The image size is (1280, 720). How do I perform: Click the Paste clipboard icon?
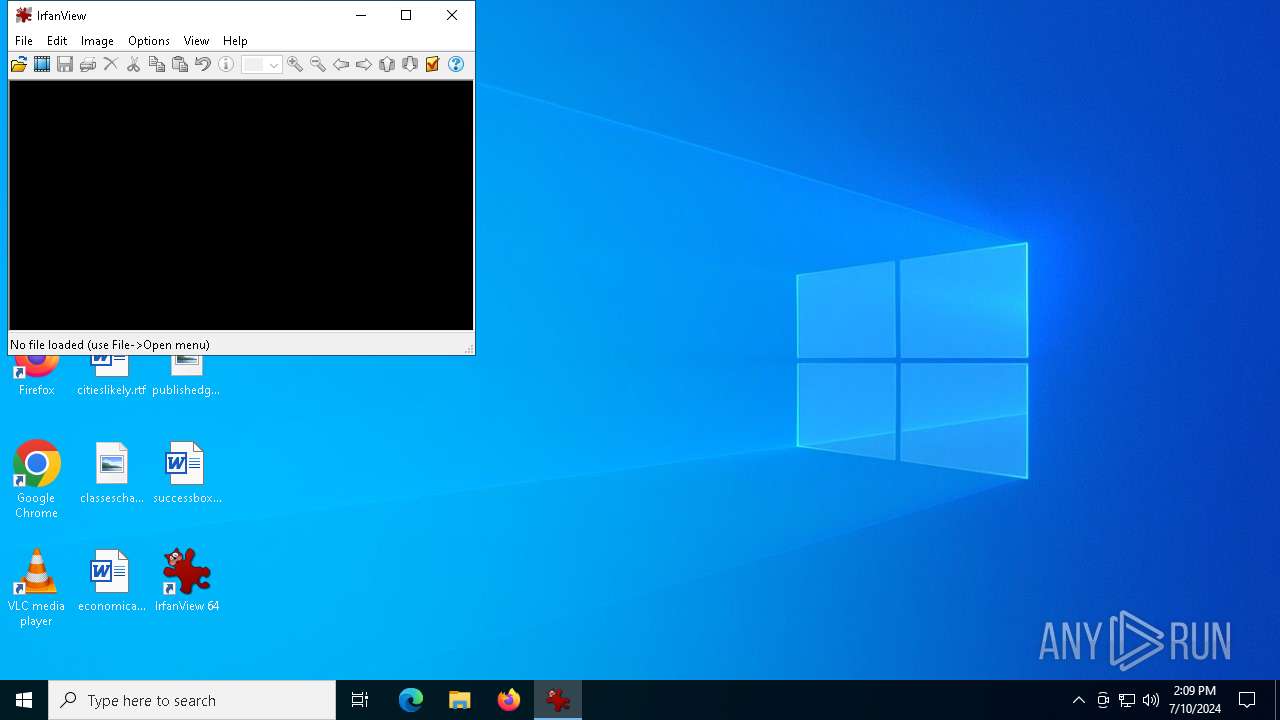tap(180, 64)
